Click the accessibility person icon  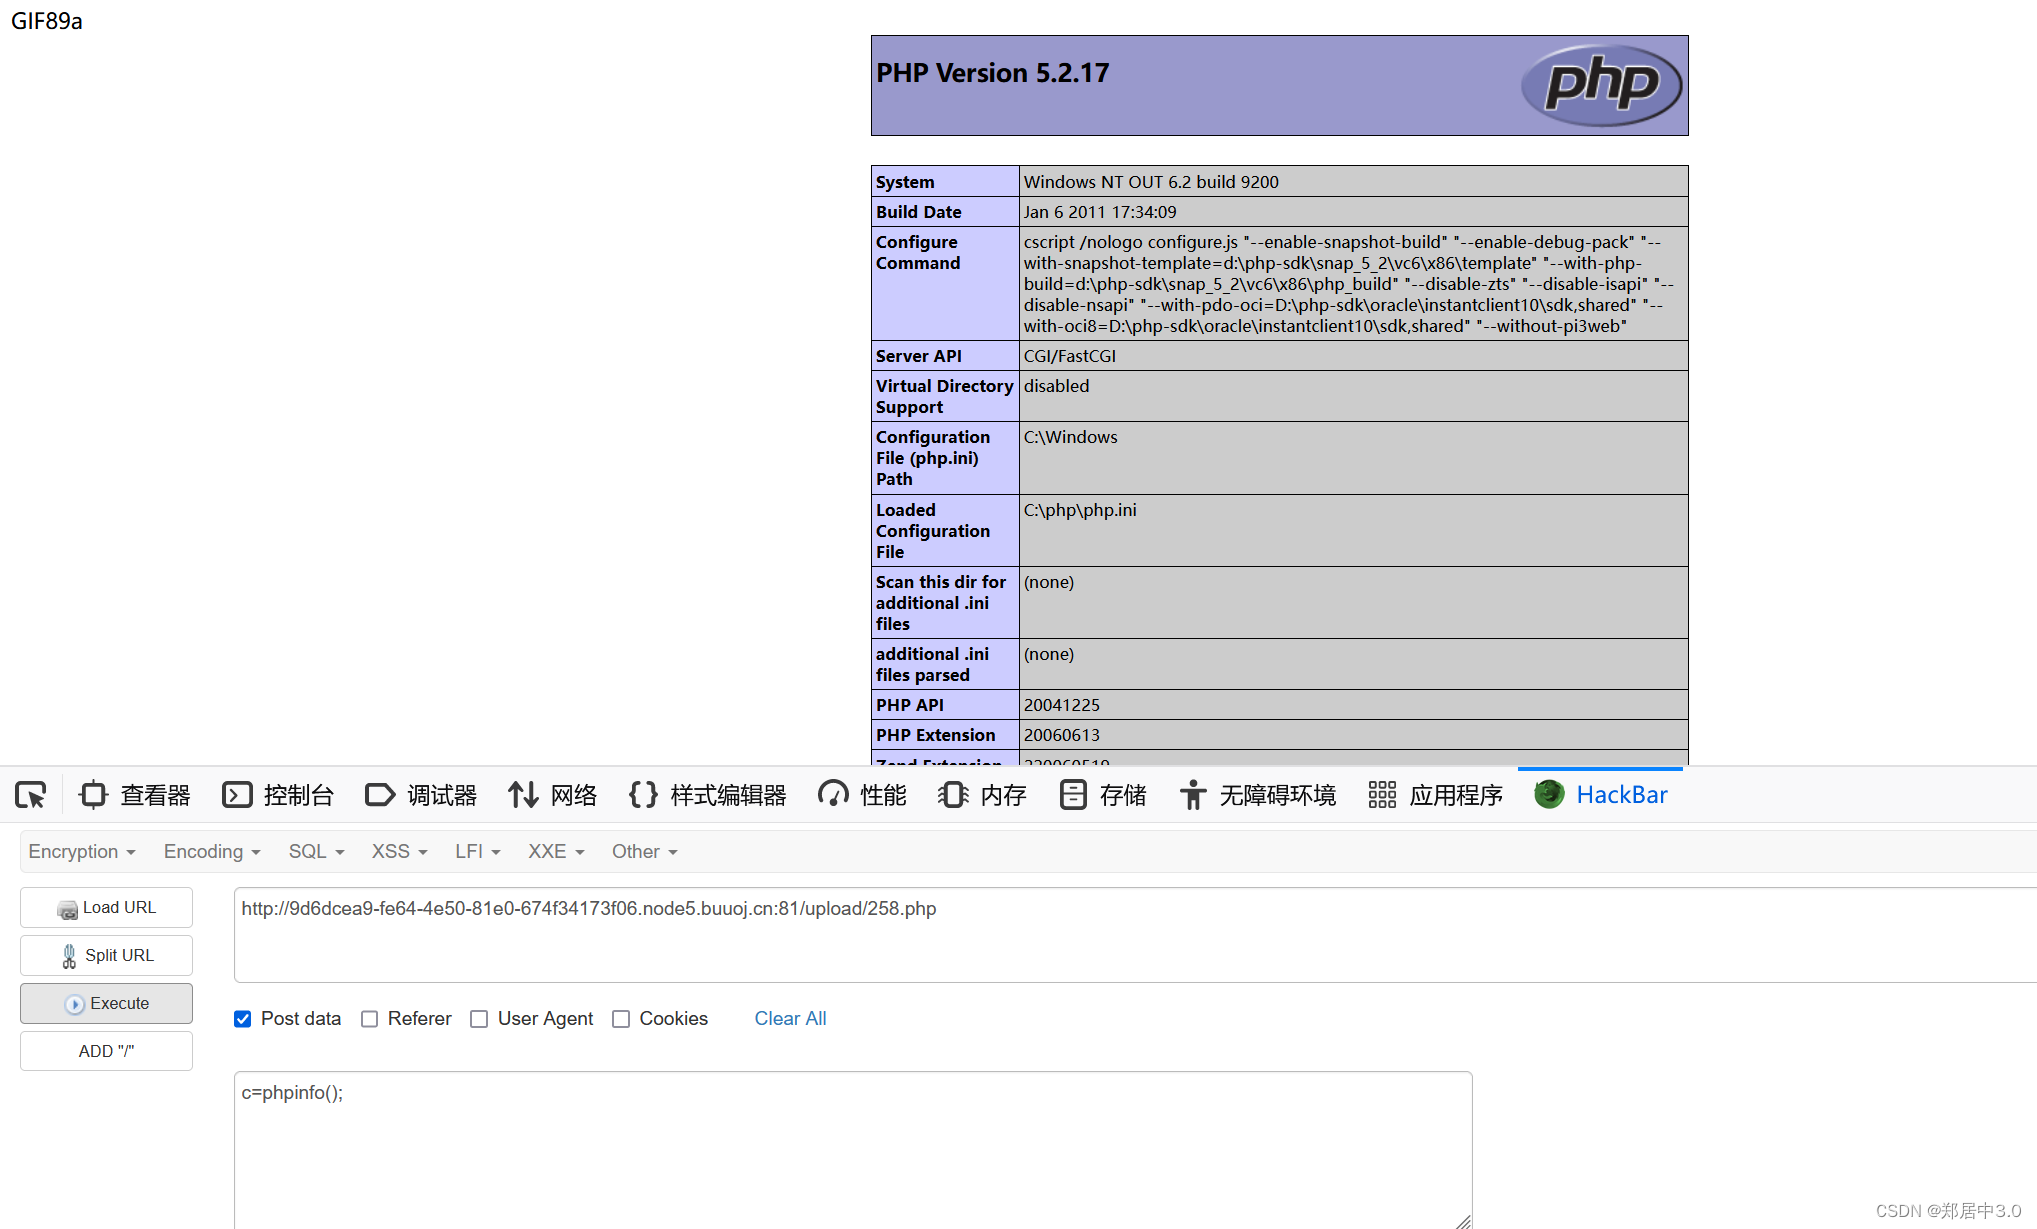1193,795
